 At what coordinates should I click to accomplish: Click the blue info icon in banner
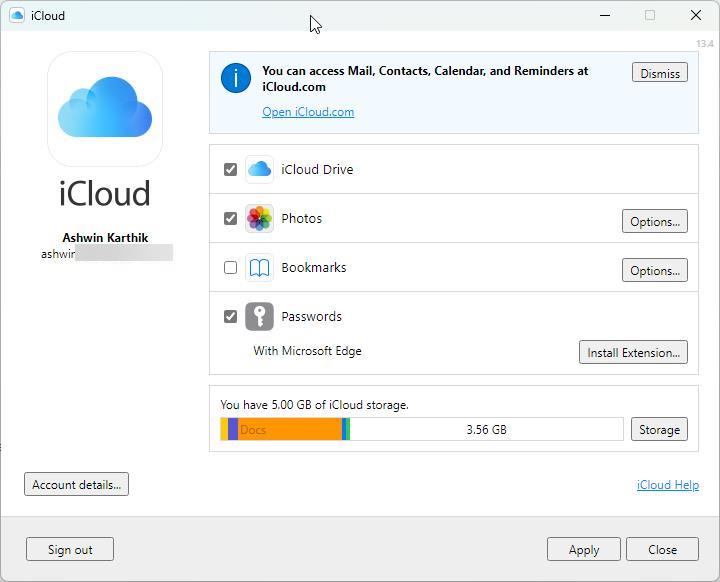point(236,78)
